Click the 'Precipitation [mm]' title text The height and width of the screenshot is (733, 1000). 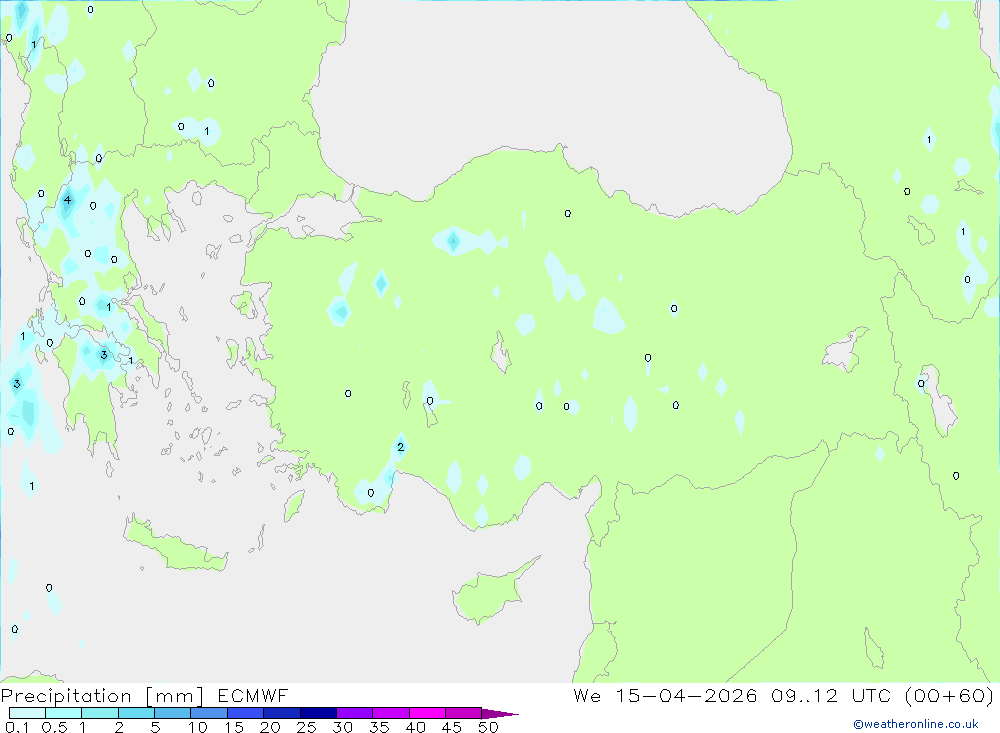102,696
